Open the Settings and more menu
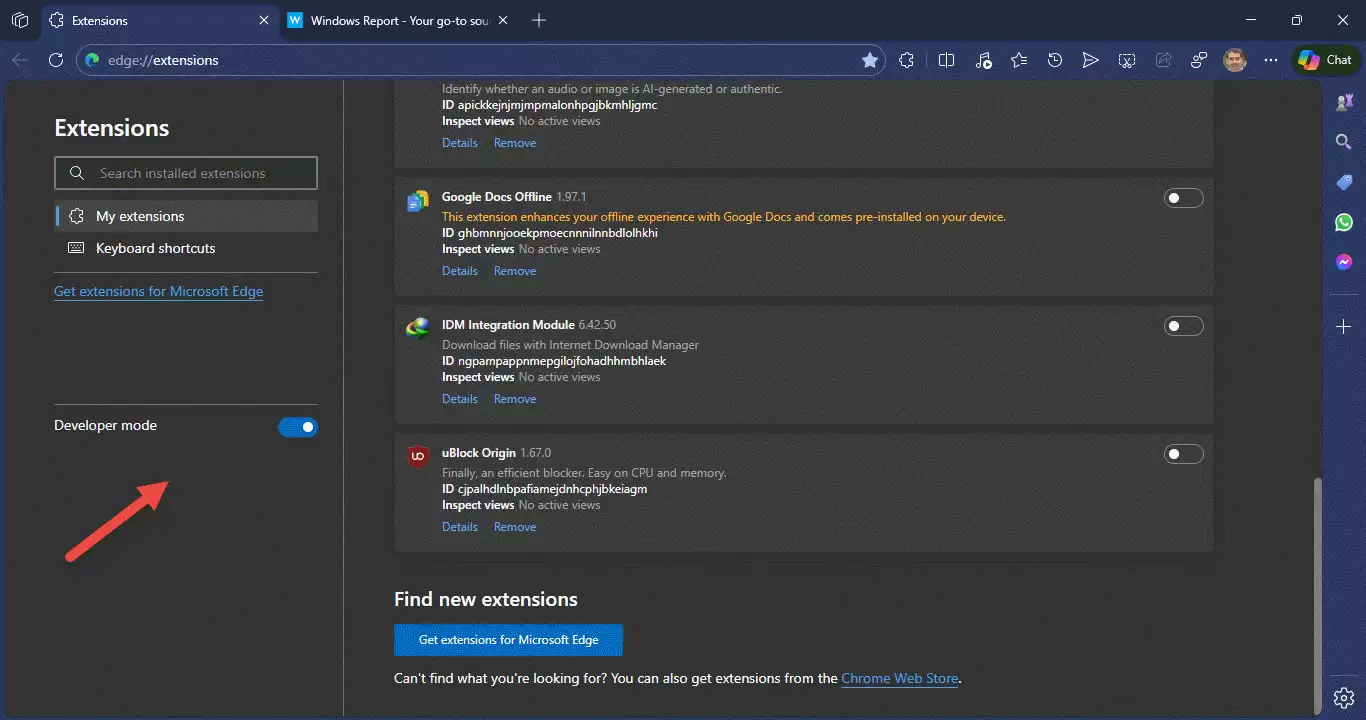This screenshot has height=720, width=1366. pyautogui.click(x=1270, y=60)
